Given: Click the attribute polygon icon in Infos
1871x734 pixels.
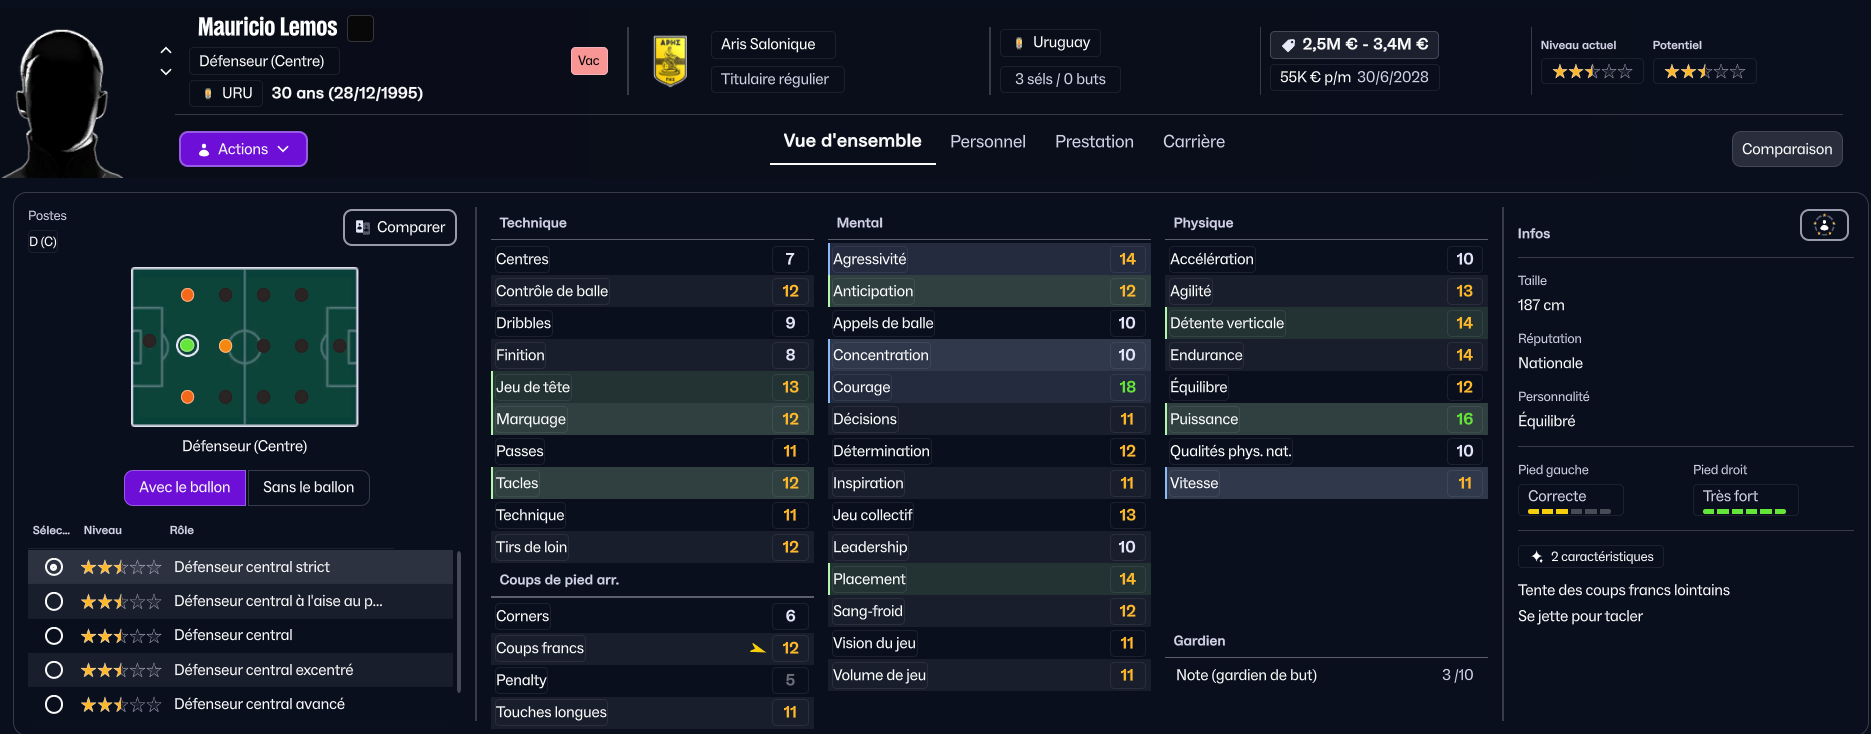Looking at the screenshot, I should tap(1823, 225).
